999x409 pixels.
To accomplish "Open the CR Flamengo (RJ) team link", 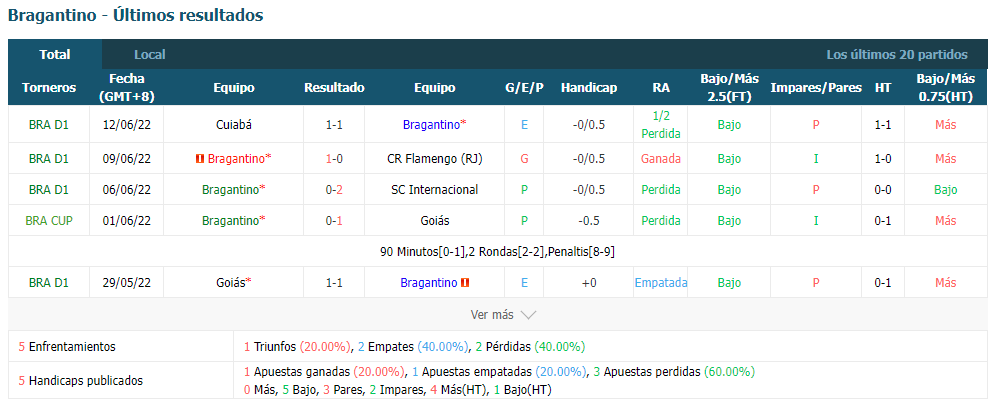I will click(435, 159).
